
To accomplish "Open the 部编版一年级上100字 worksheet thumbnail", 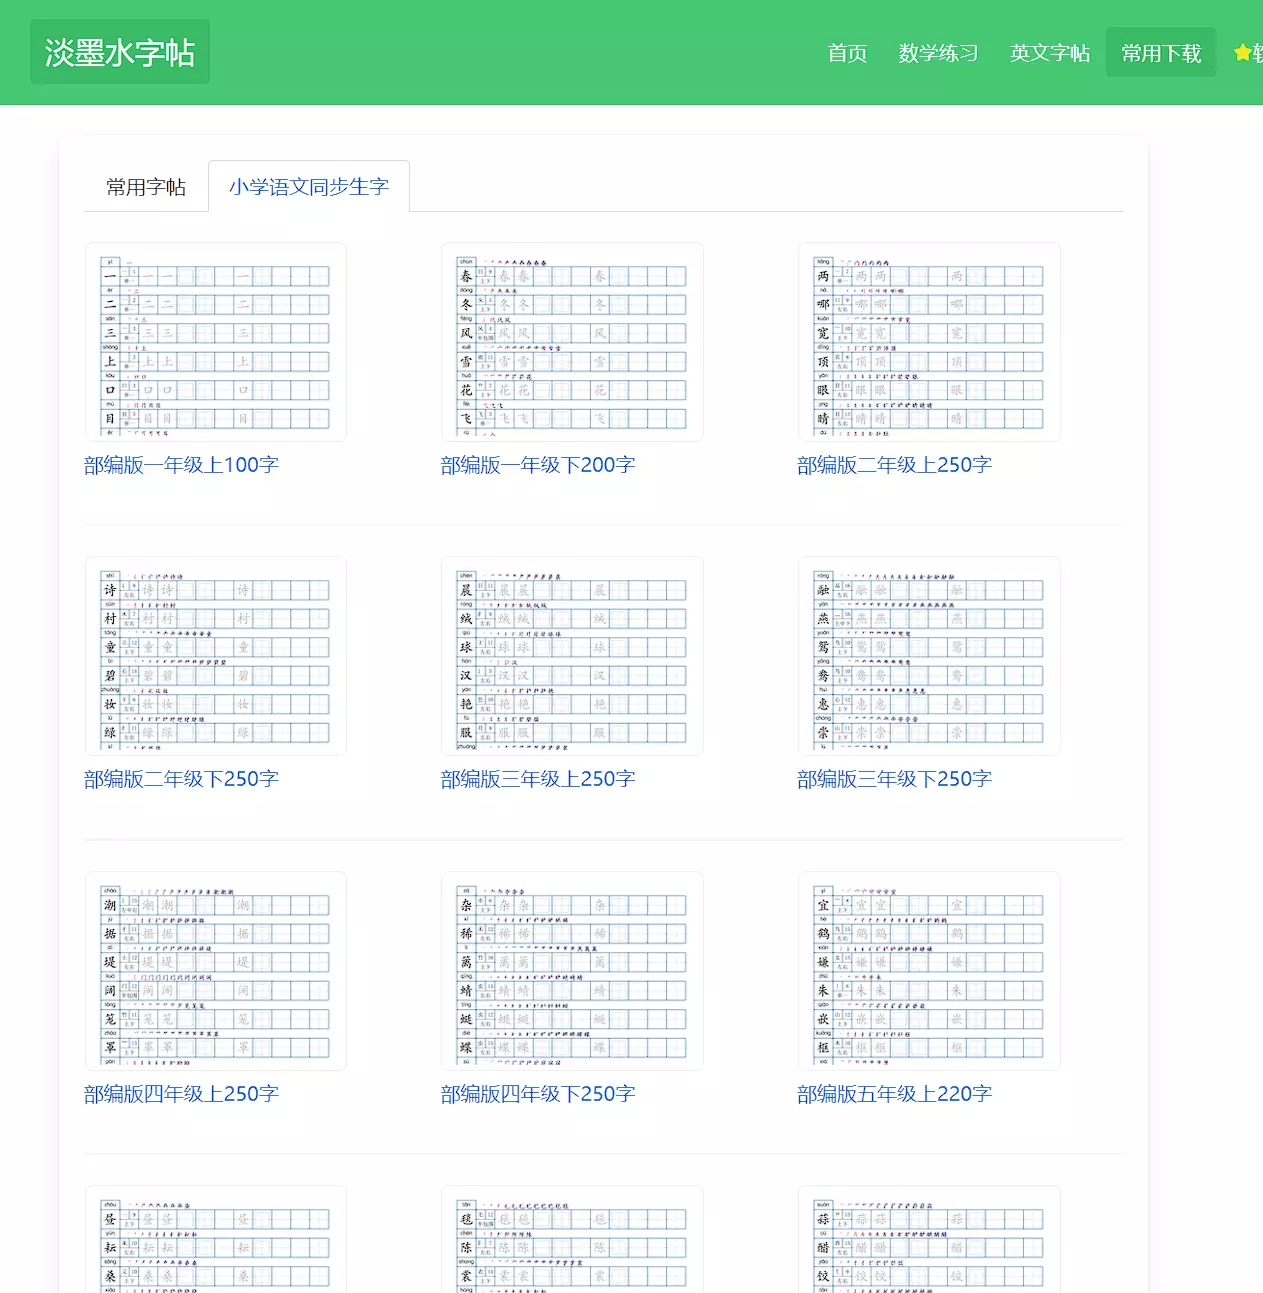I will [x=216, y=342].
